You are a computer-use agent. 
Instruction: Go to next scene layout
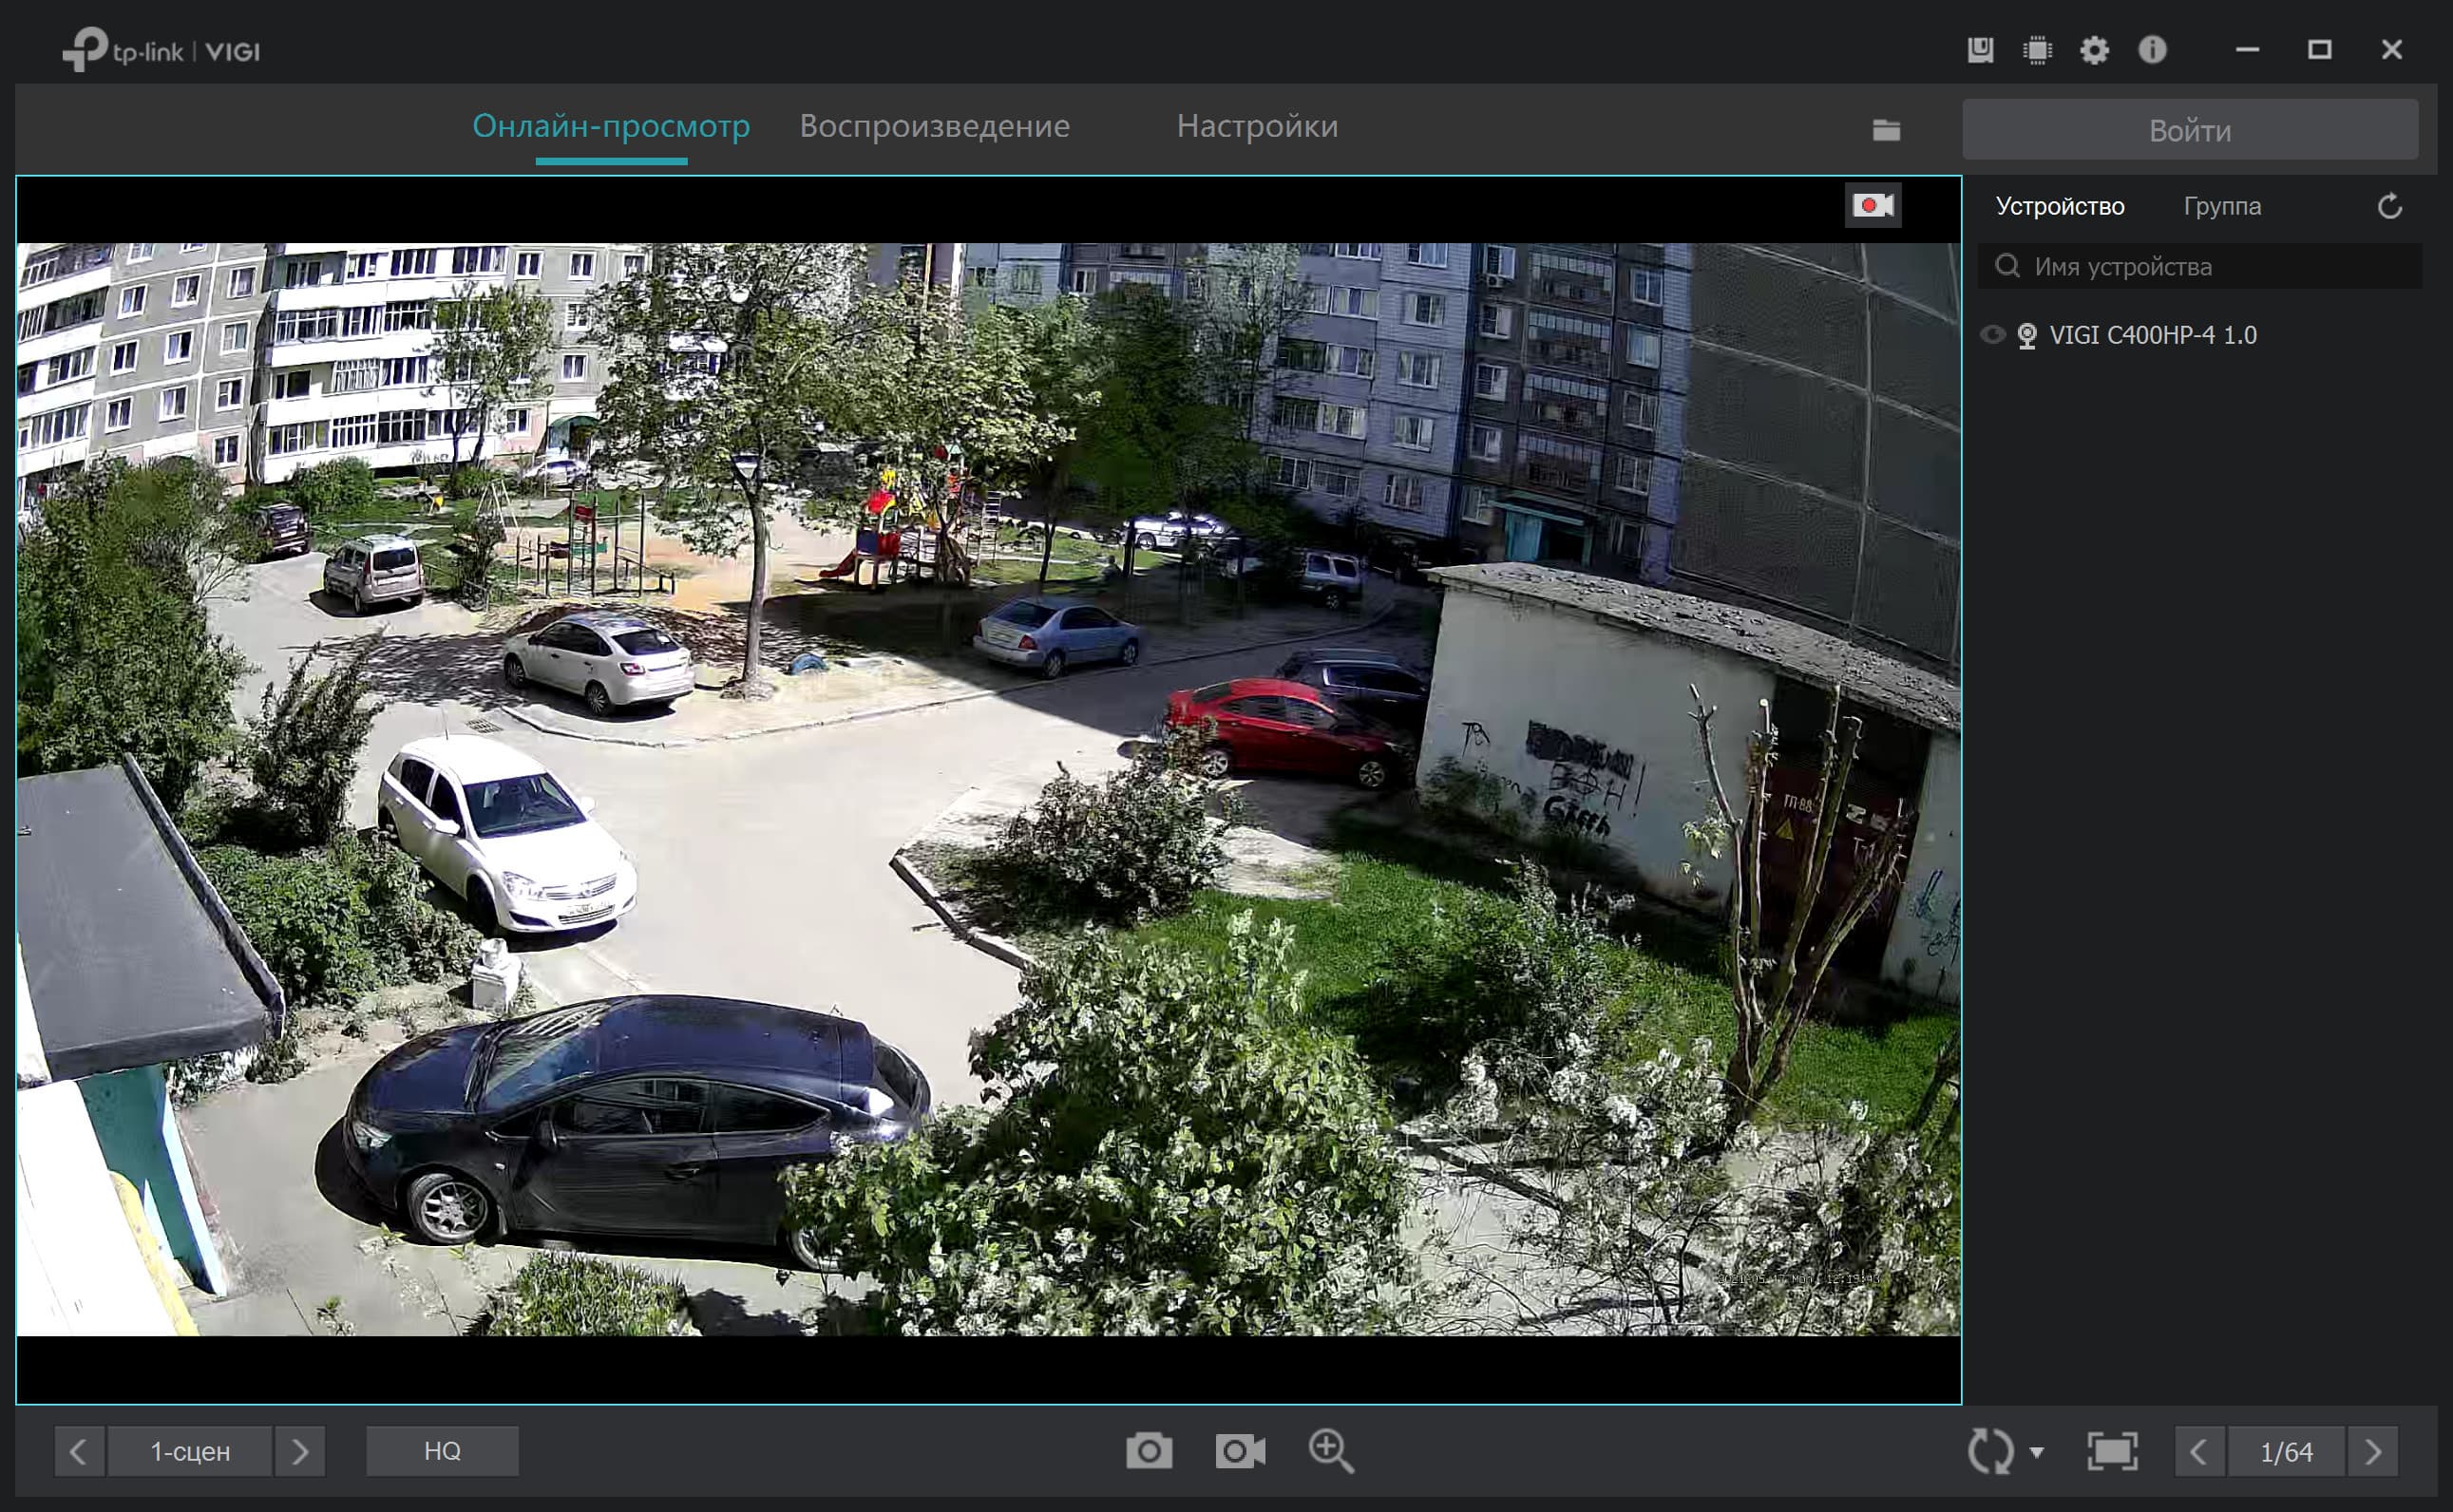[300, 1451]
